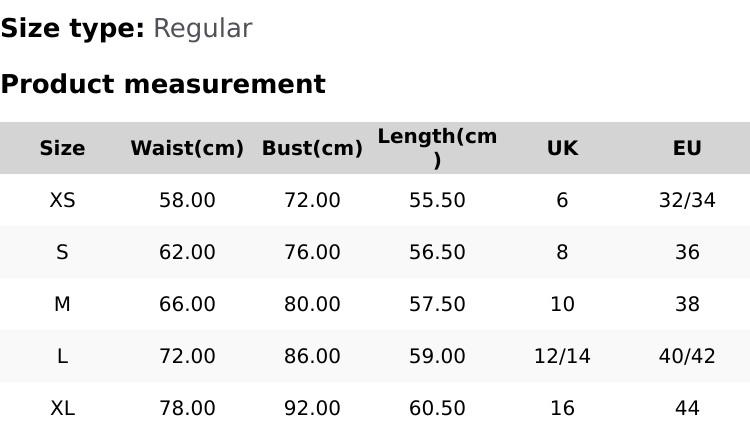Click the EU size 44 cell
Viewport: 750px width, 434px height.
coord(687,408)
